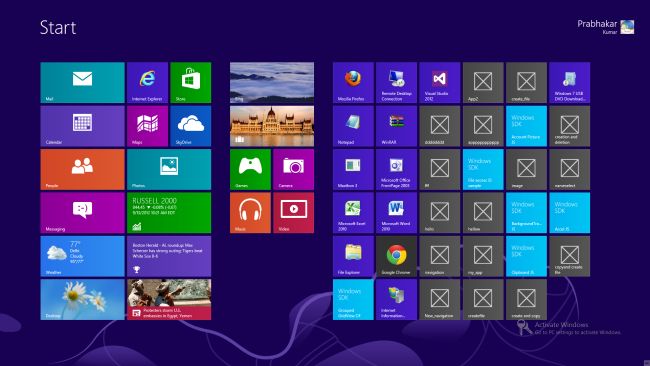
Task: Click the Prabhakar Kumar user name
Action: pyautogui.click(x=597, y=27)
